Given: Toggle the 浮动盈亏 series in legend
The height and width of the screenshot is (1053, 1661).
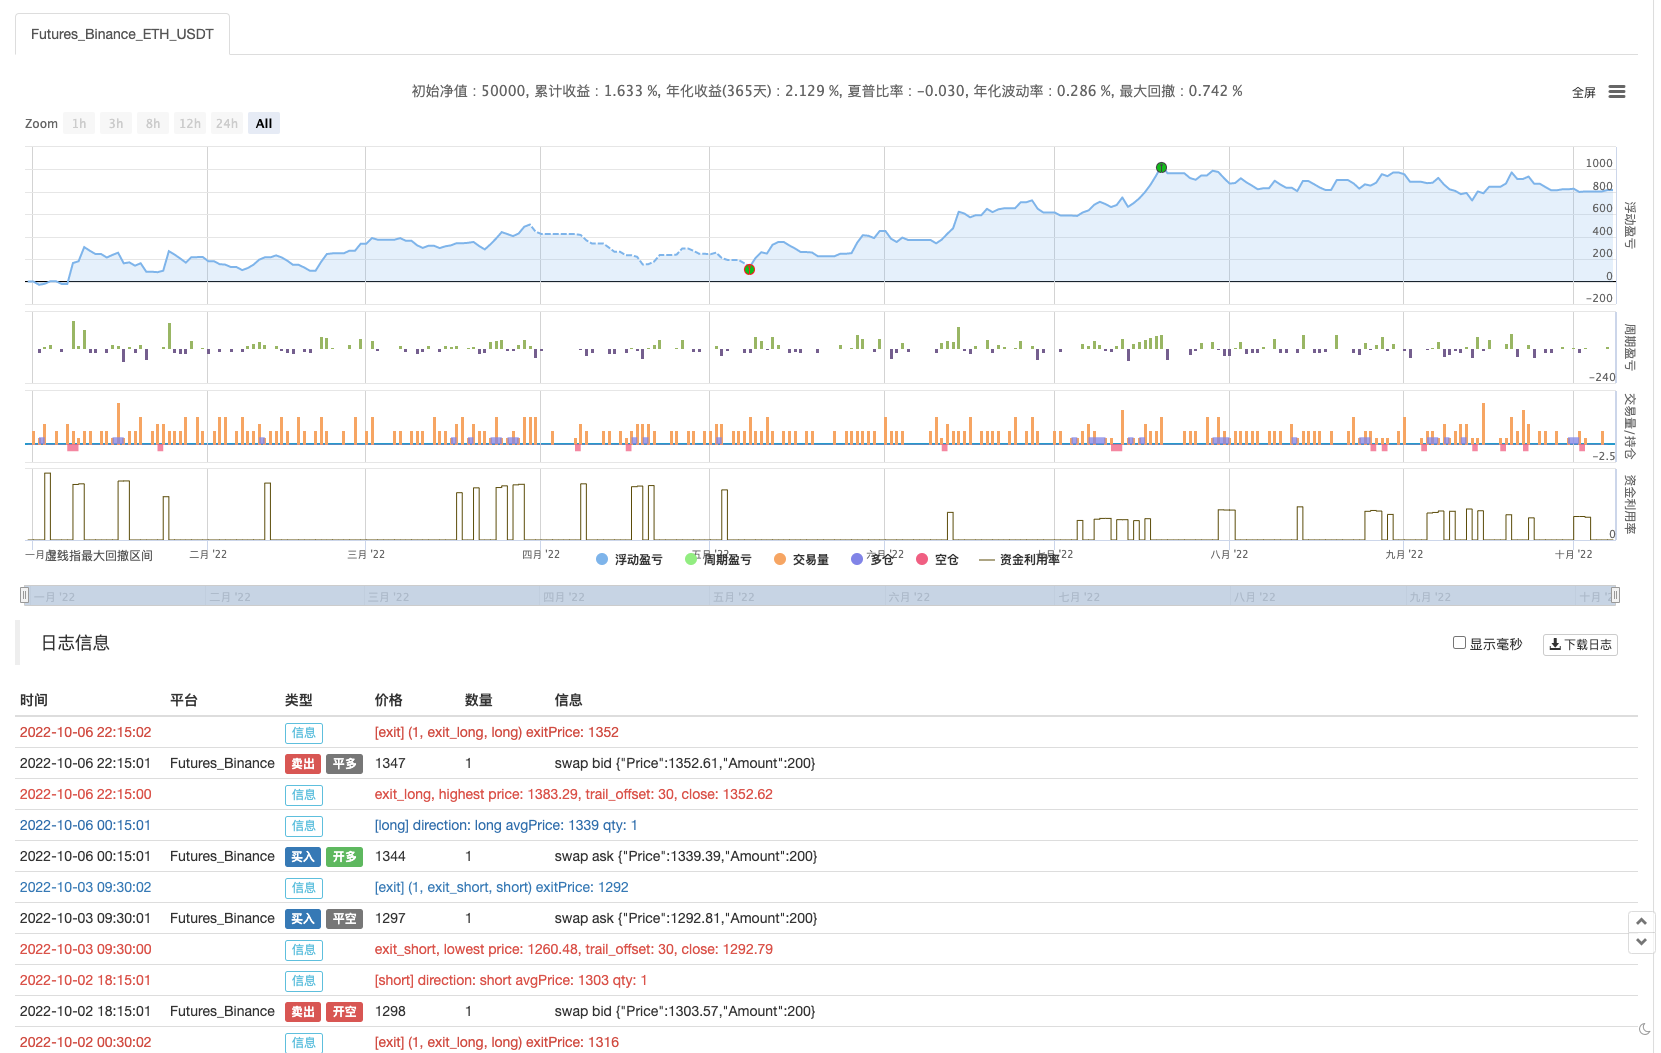Looking at the screenshot, I should (x=628, y=560).
